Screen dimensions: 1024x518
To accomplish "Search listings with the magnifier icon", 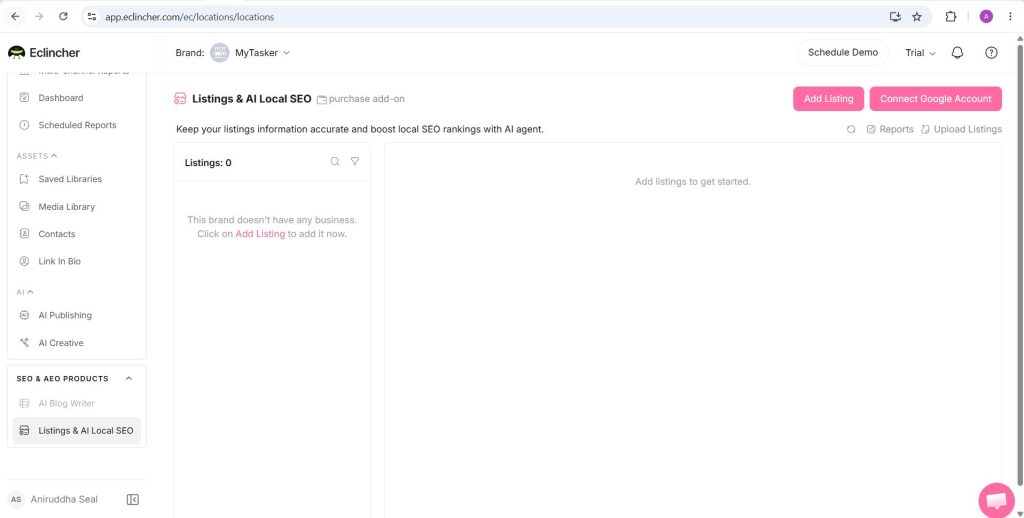I will (334, 161).
